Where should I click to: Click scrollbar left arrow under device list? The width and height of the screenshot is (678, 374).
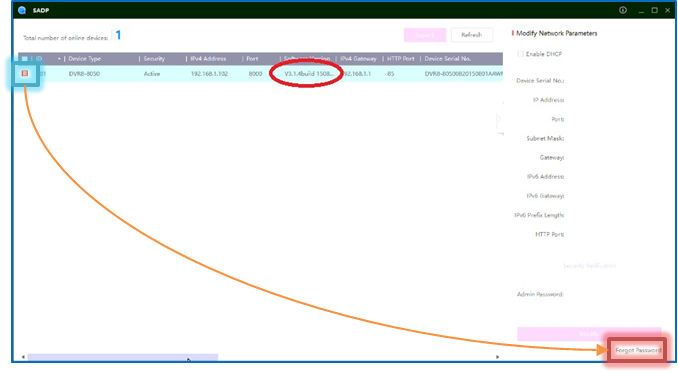pos(23,357)
